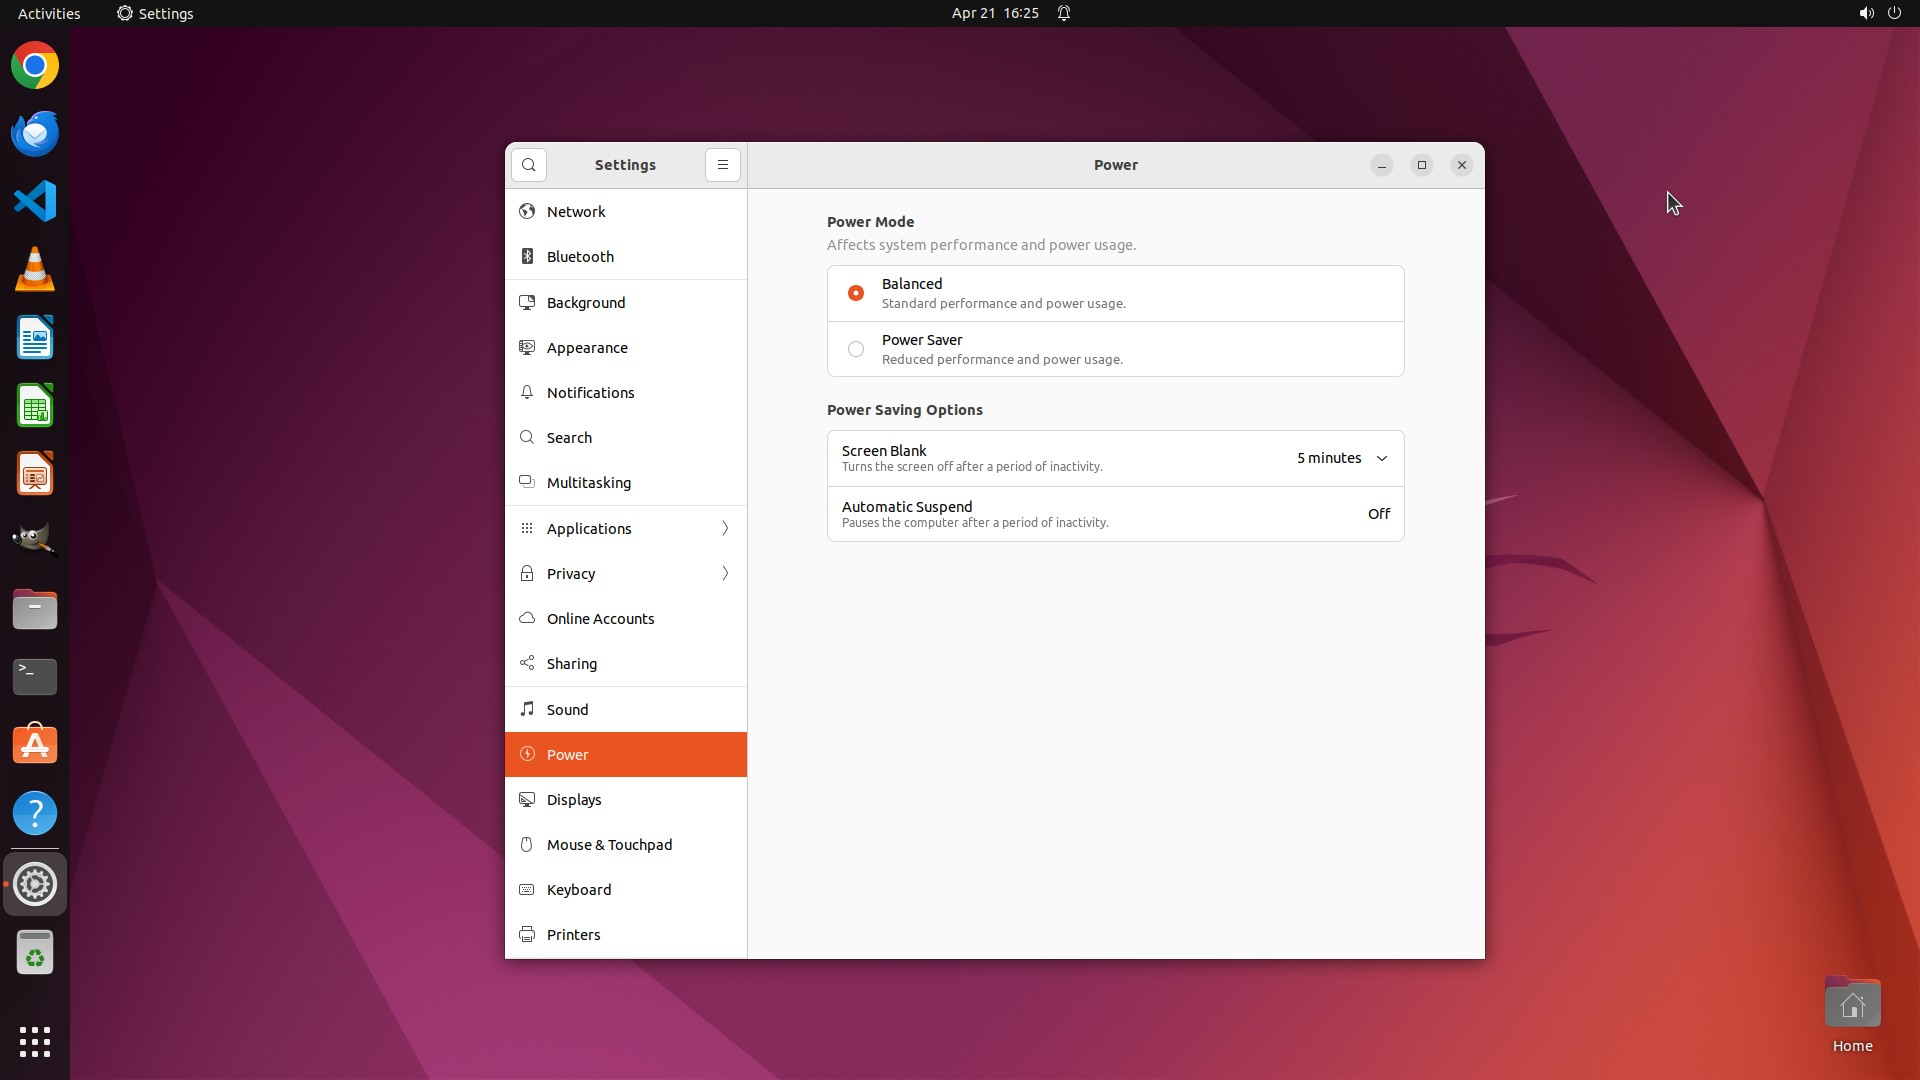Click Activities in the top bar
The width and height of the screenshot is (1920, 1080).
[49, 13]
